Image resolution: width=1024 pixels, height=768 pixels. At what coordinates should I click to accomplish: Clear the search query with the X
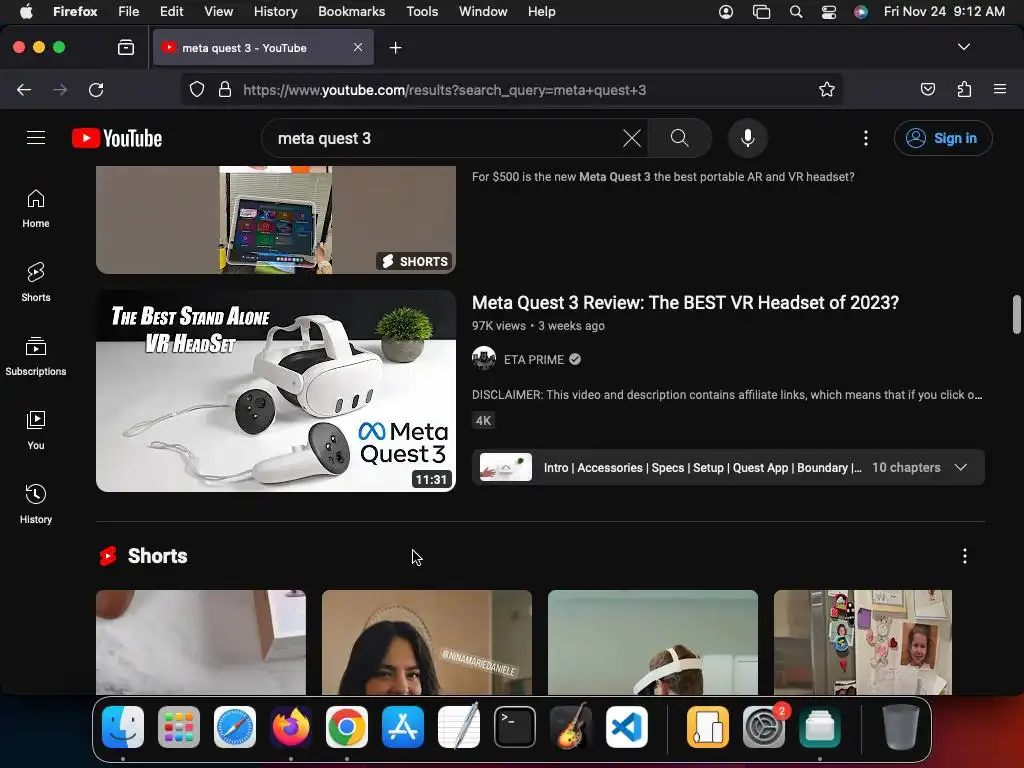coord(632,138)
